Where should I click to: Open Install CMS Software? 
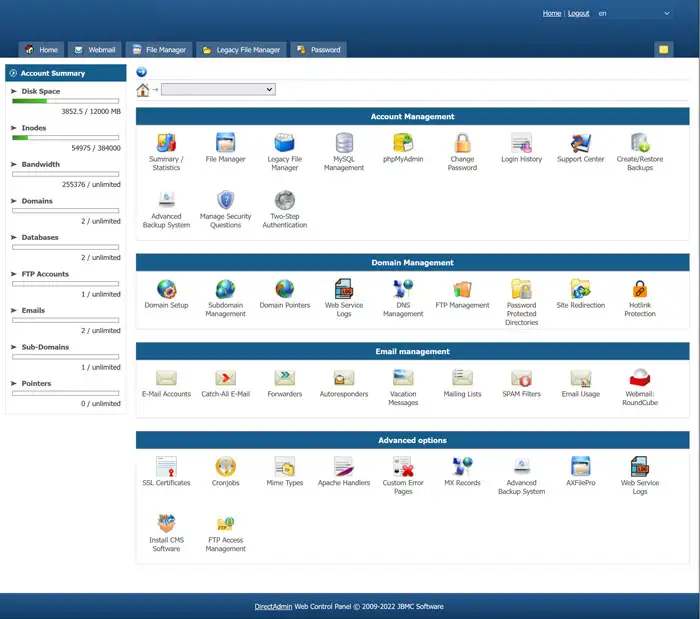(166, 533)
